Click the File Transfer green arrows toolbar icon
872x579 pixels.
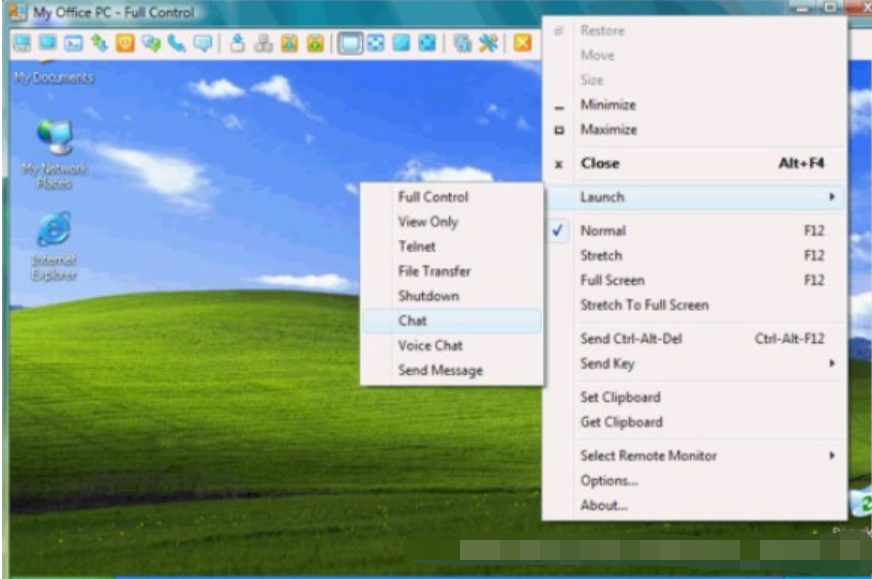[99, 43]
